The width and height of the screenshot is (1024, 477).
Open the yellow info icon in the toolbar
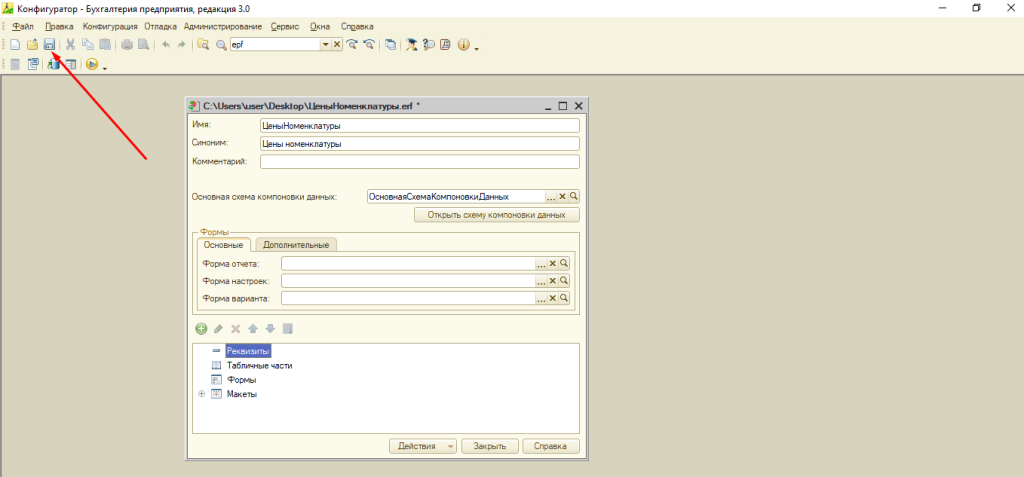(463, 45)
